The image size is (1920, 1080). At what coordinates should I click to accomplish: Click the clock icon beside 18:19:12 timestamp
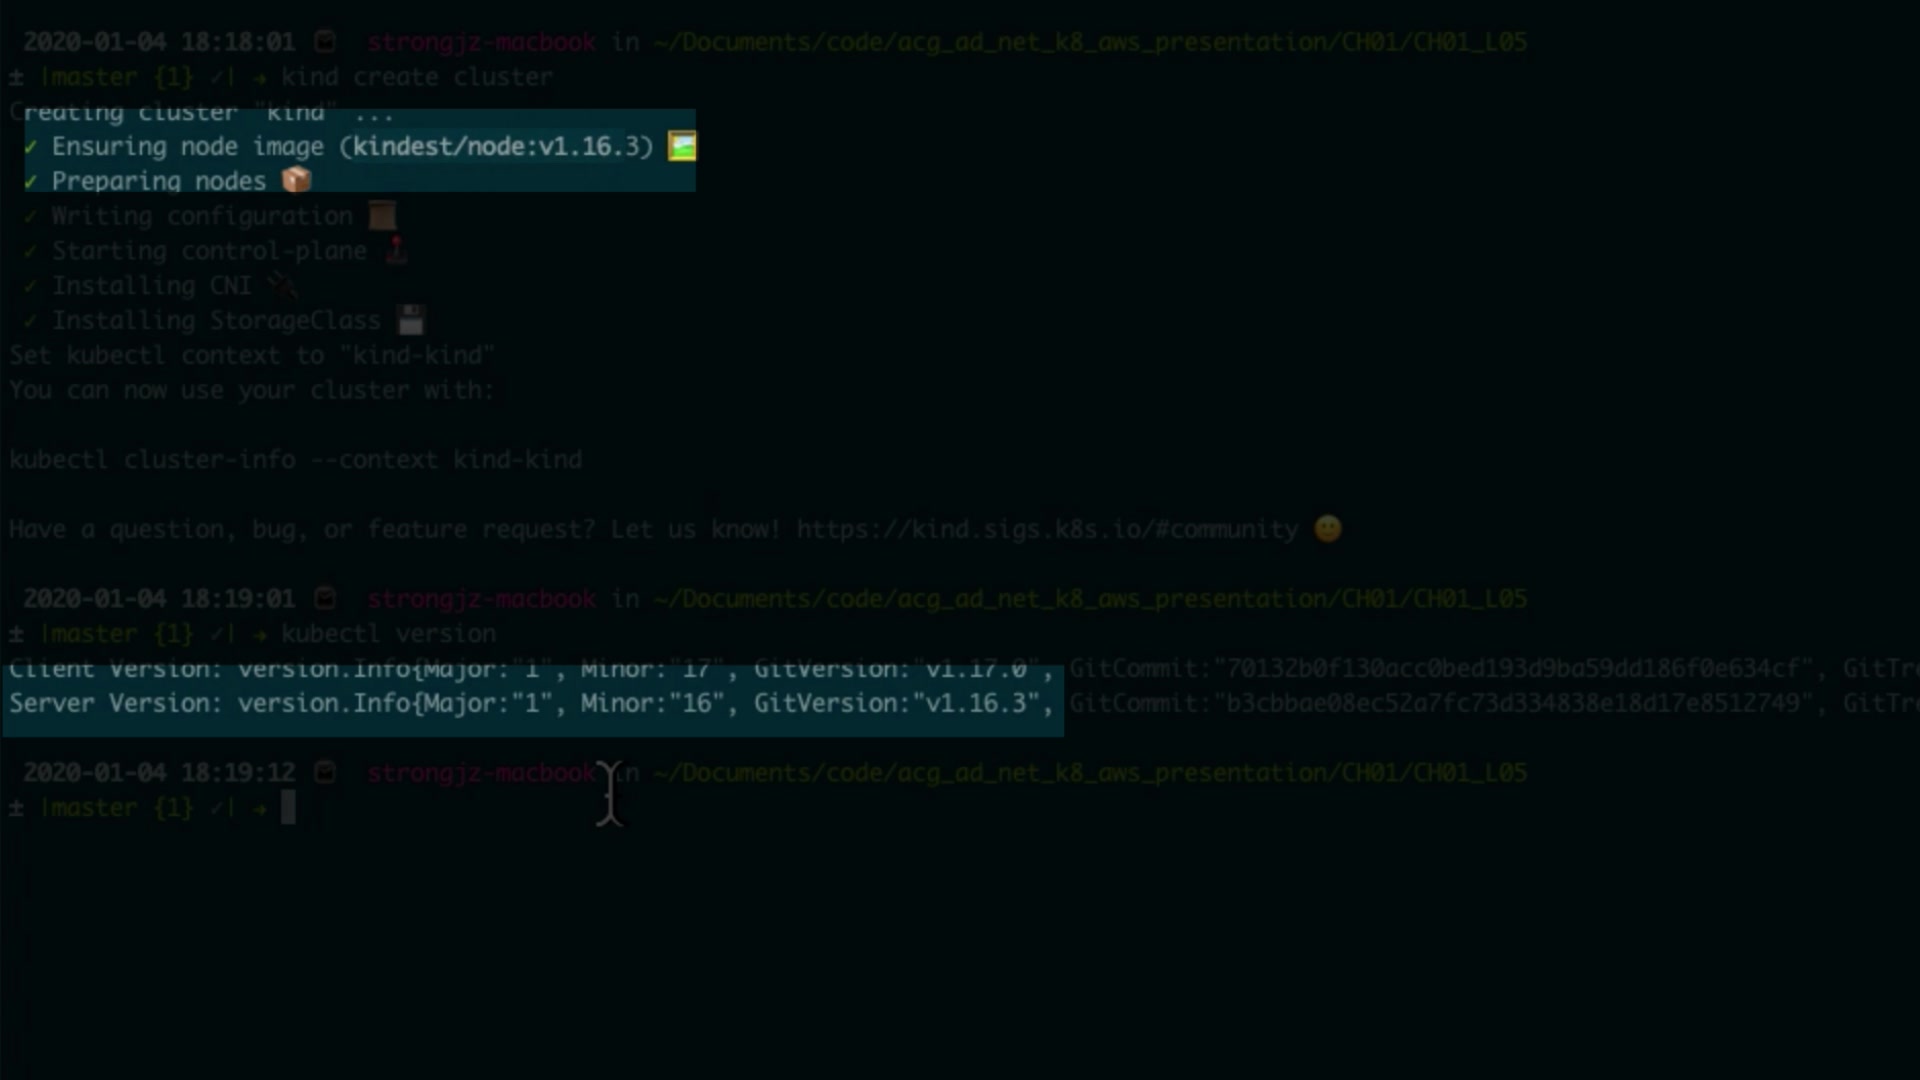click(325, 773)
